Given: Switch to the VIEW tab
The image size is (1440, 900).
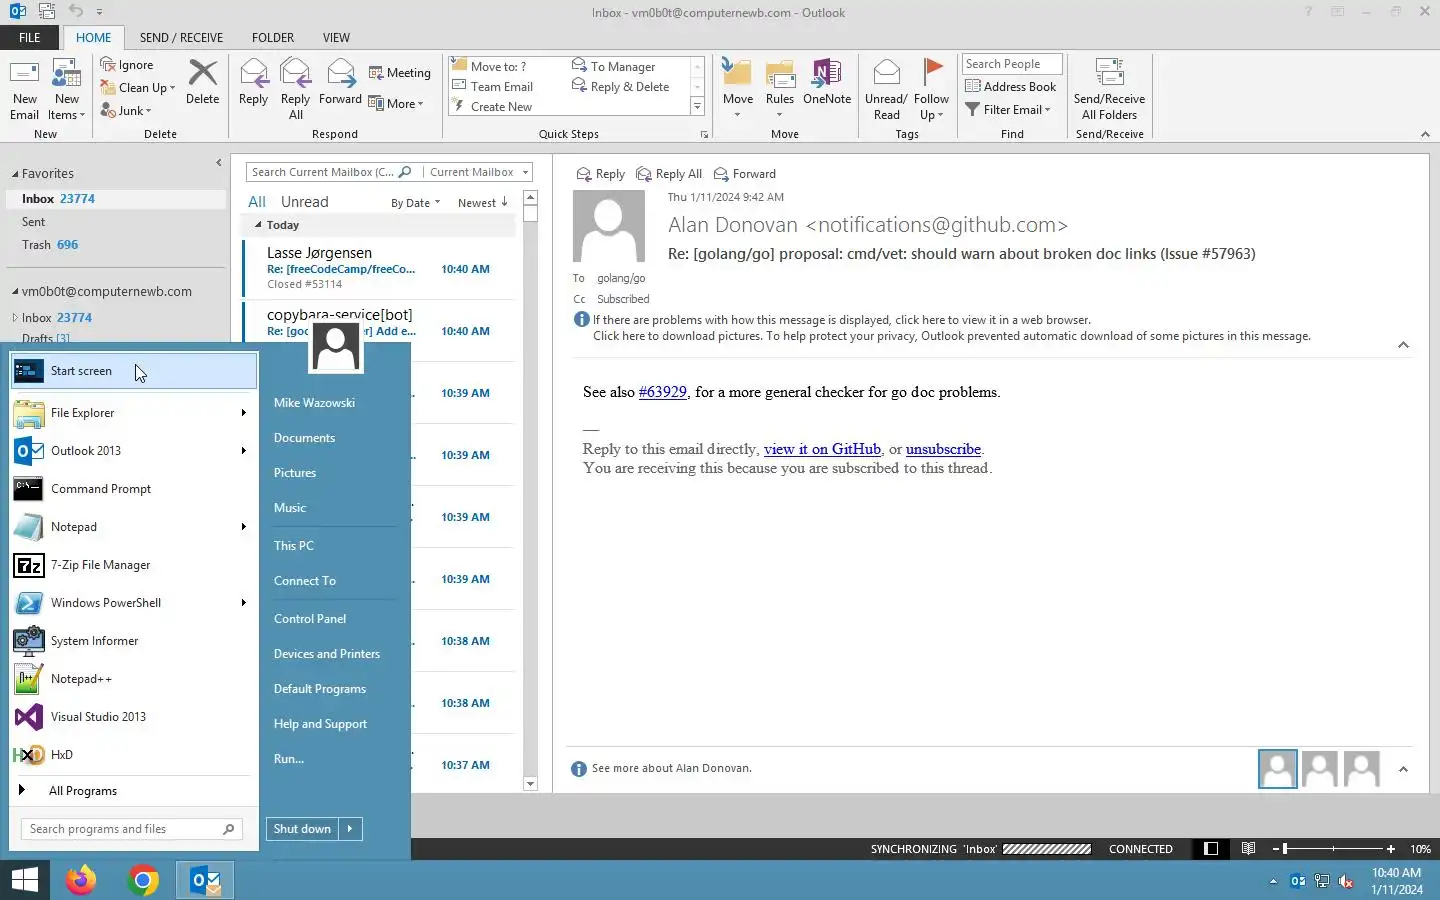Looking at the screenshot, I should click(x=336, y=38).
